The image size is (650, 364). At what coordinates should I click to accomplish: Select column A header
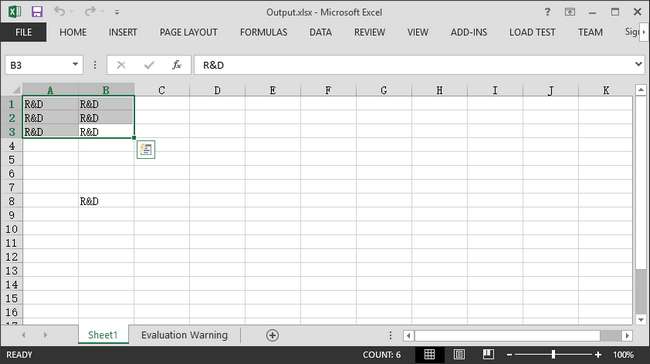click(50, 90)
